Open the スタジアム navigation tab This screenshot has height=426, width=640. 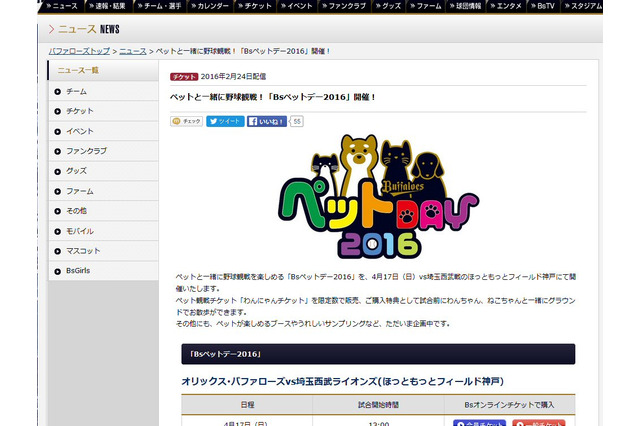(x=582, y=6)
